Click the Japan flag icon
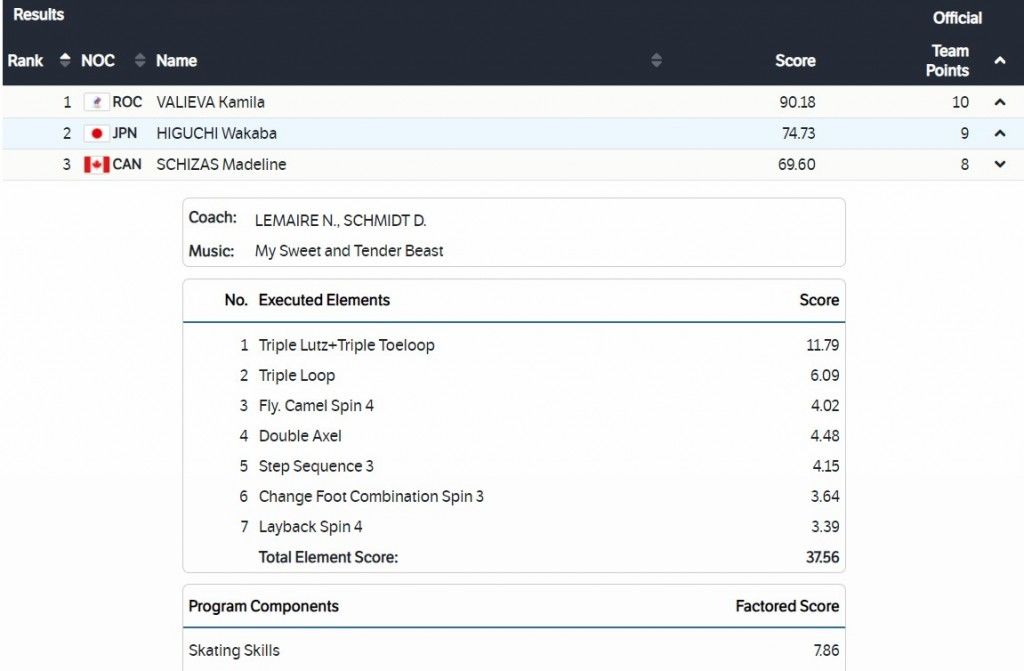 (96, 133)
